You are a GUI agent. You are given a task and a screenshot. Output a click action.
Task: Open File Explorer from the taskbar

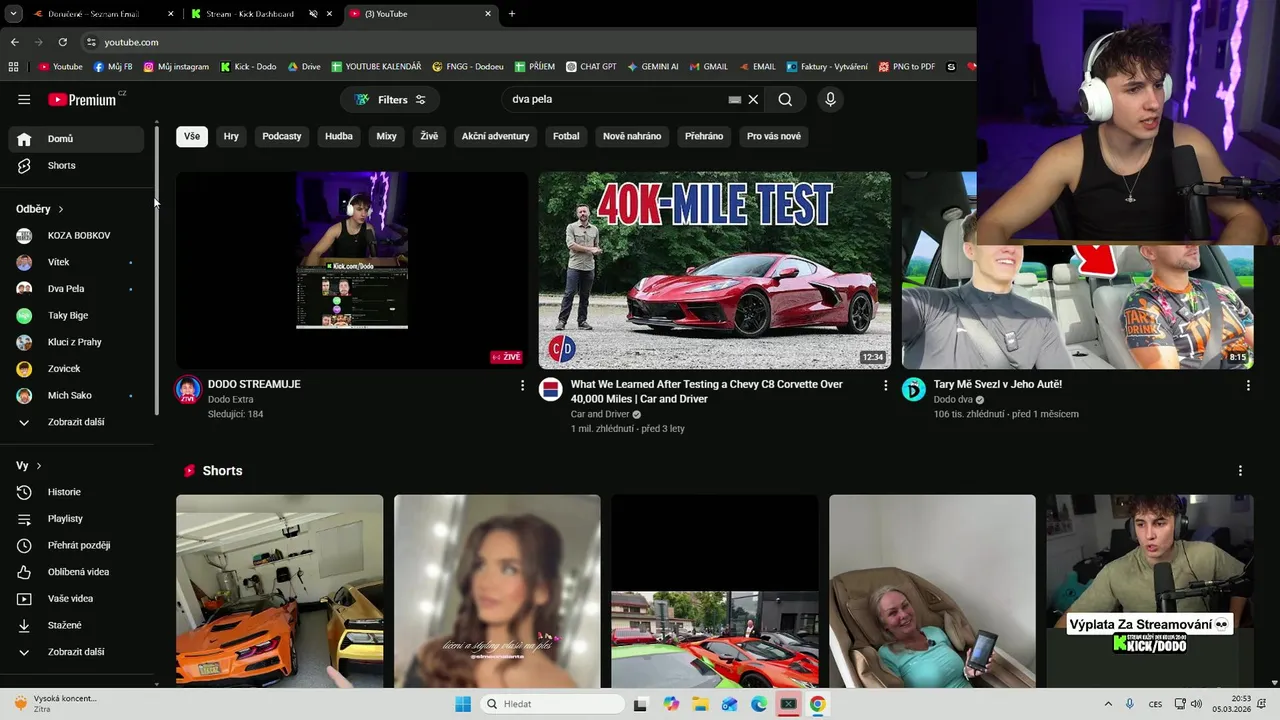pyautogui.click(x=700, y=704)
